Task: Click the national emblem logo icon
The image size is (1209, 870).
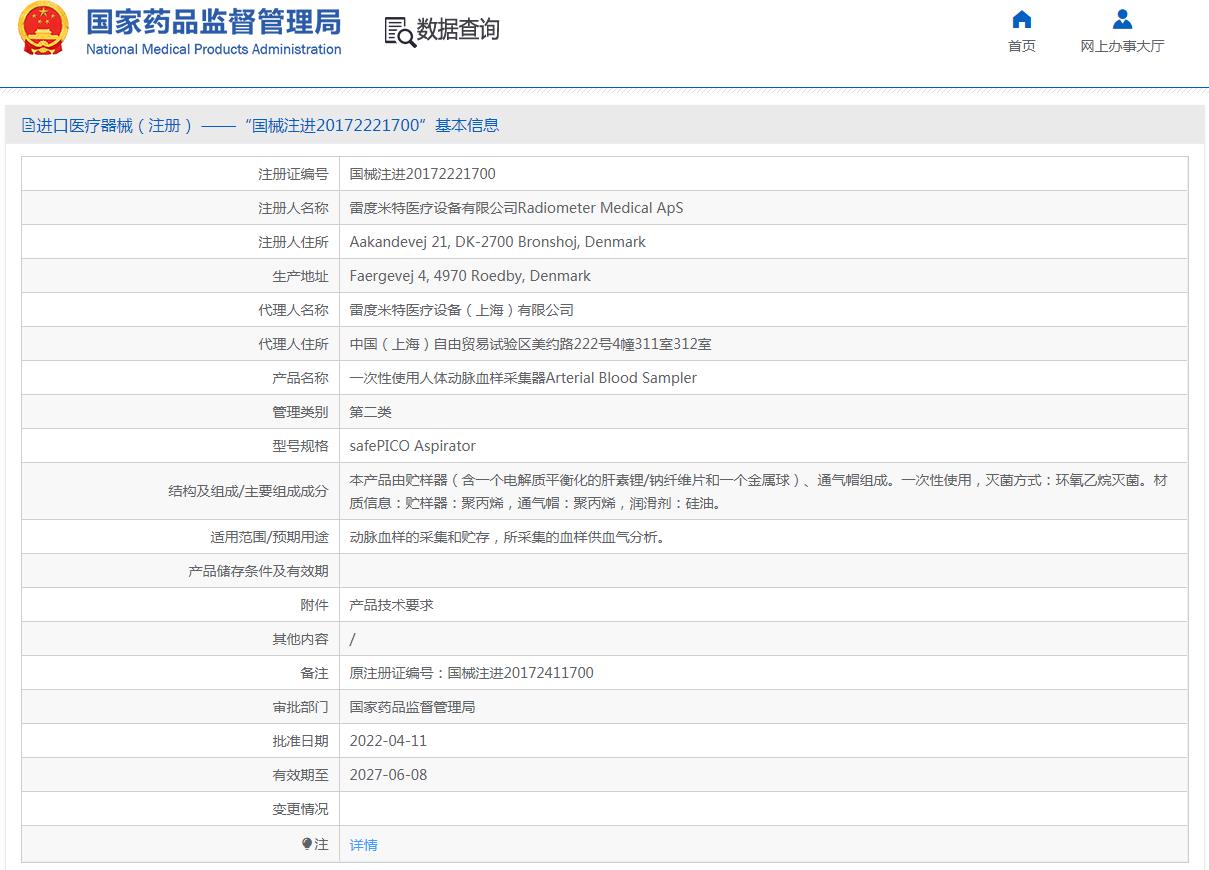Action: (x=44, y=29)
